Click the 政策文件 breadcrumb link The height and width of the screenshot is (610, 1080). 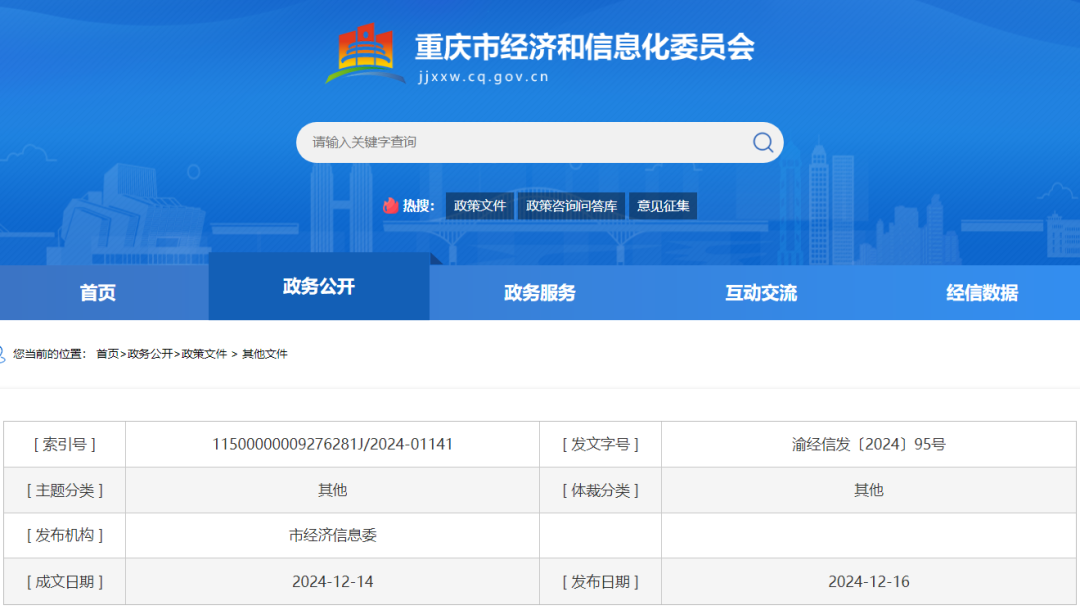(204, 354)
